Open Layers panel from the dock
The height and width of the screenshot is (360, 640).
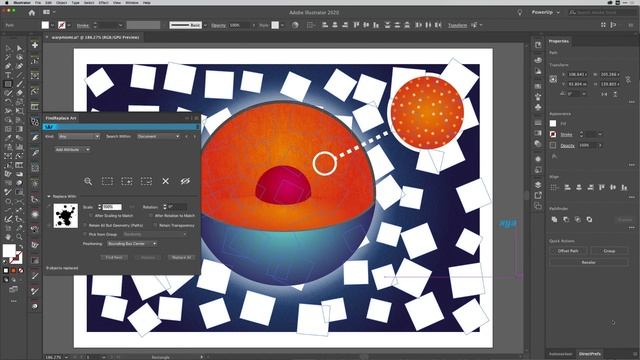(x=538, y=185)
